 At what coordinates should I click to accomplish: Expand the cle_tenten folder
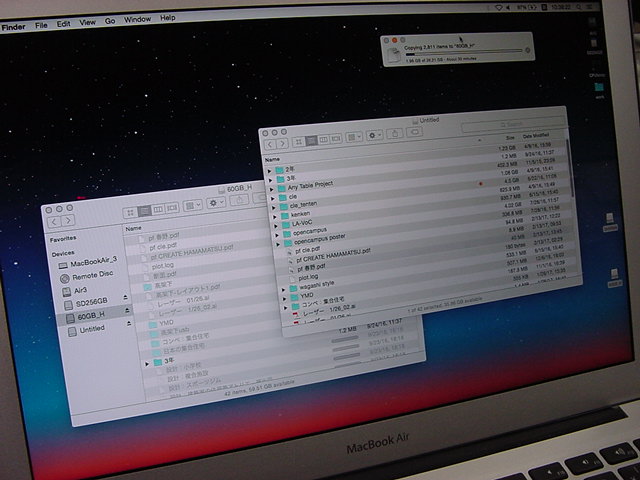pyautogui.click(x=274, y=208)
